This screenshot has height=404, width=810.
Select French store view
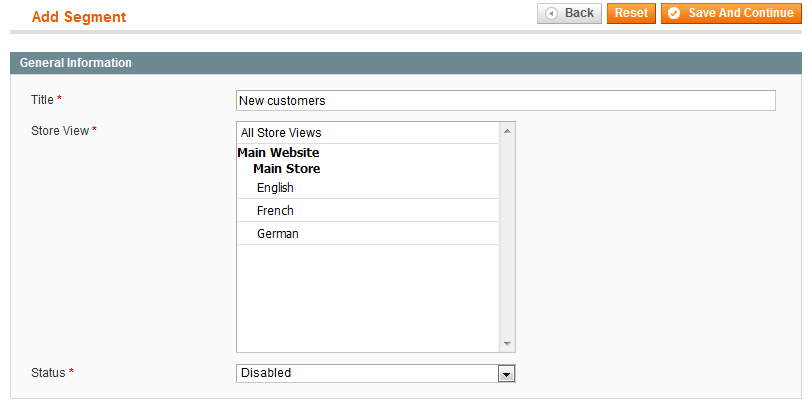[367, 211]
